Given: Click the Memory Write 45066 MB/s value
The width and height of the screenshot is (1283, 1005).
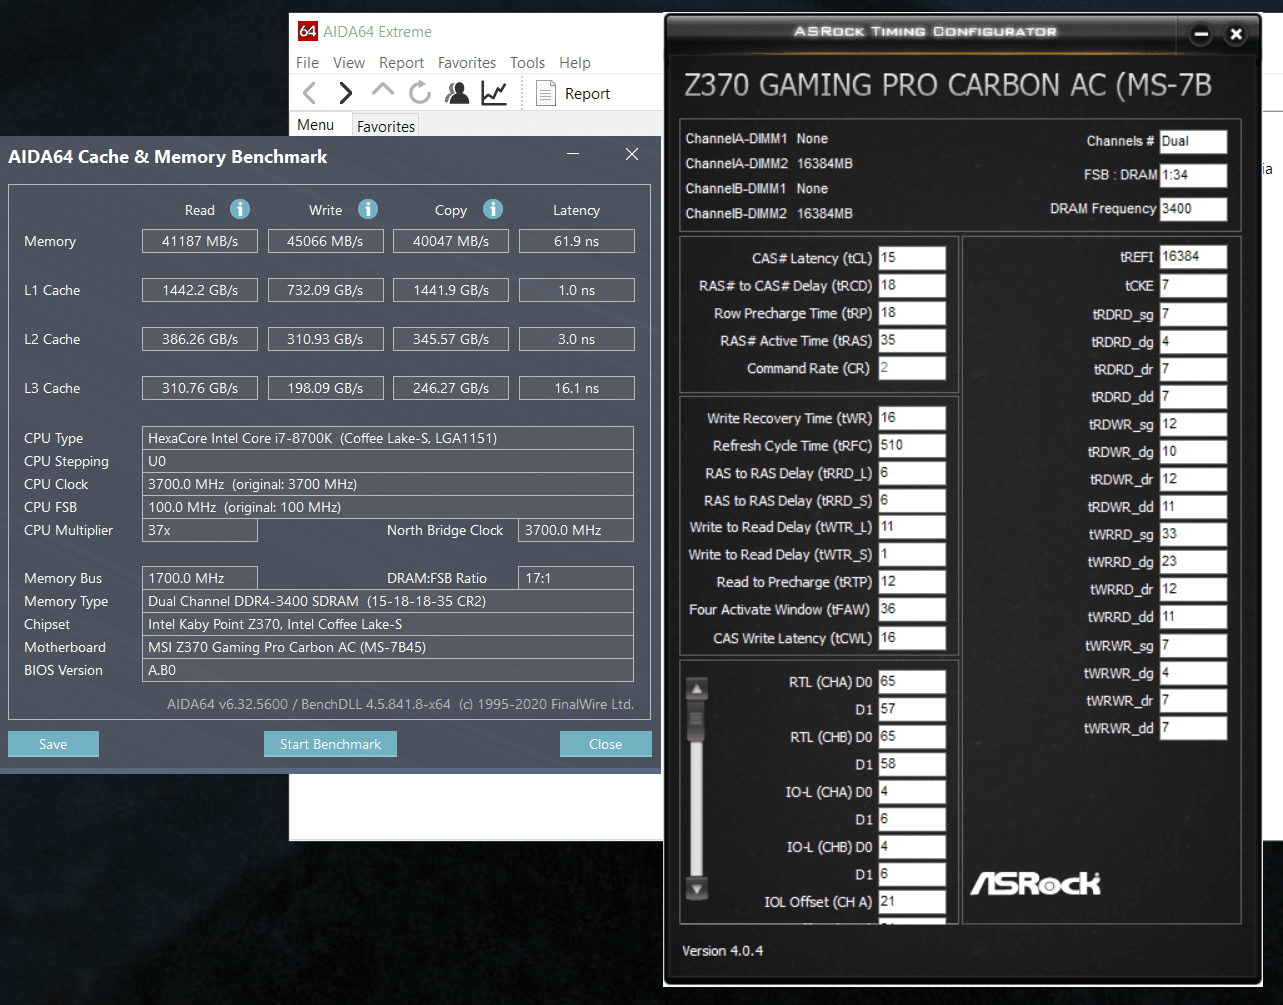Looking at the screenshot, I should coord(325,241).
